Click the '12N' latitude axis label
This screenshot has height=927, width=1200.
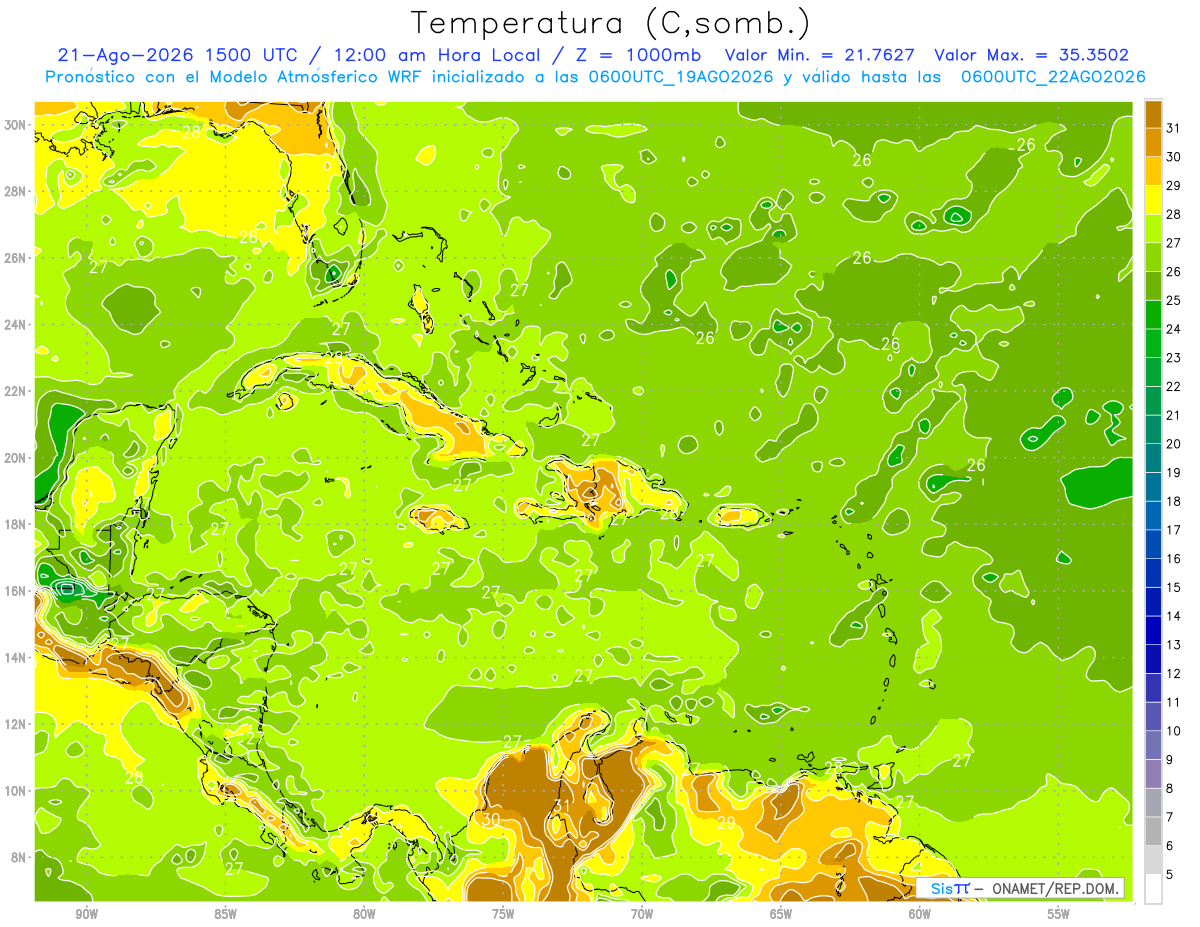pyautogui.click(x=16, y=723)
